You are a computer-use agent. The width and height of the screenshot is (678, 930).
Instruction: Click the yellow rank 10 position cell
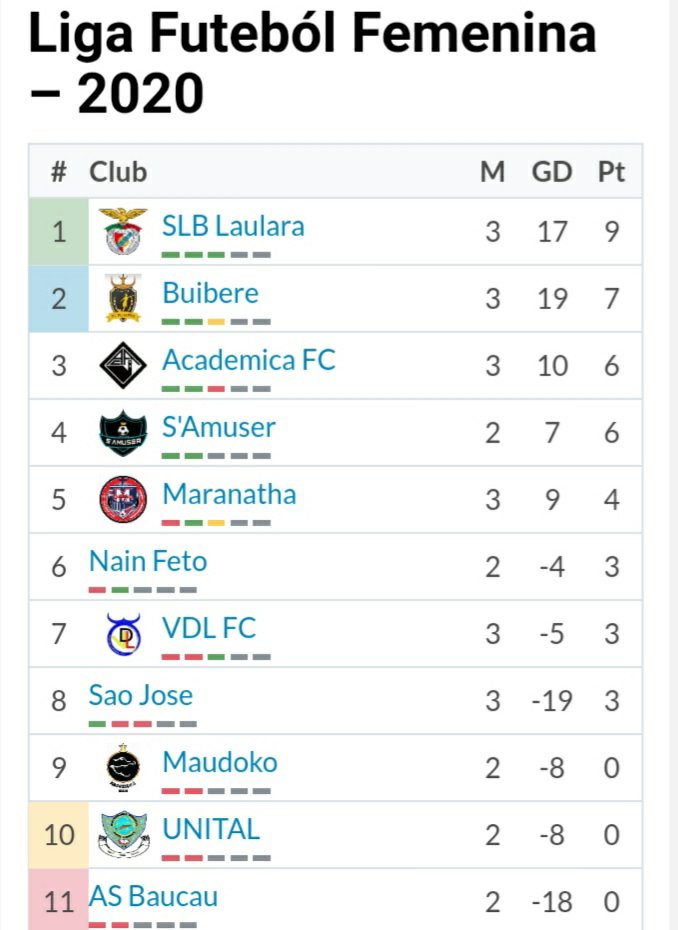pyautogui.click(x=59, y=835)
